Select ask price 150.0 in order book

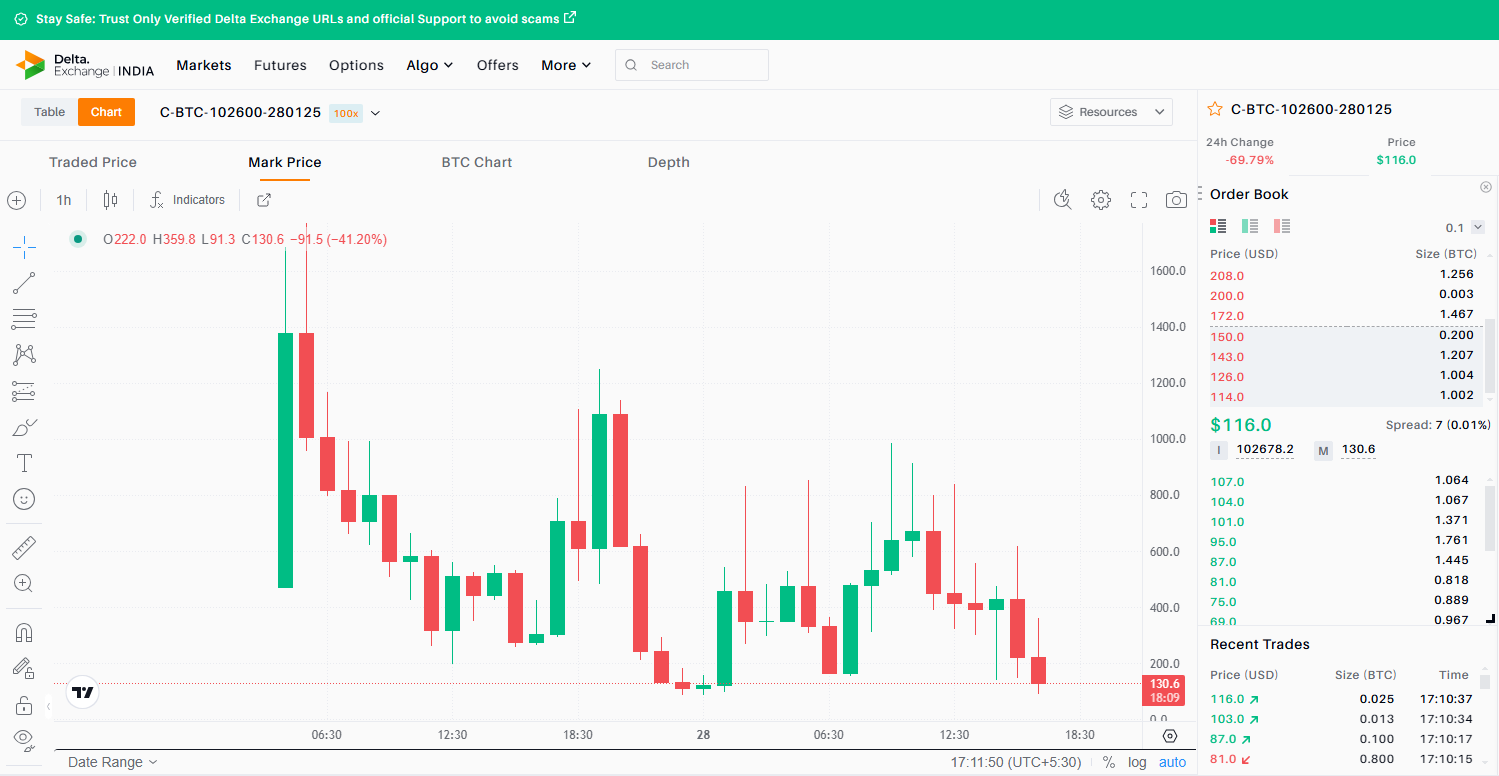1227,337
